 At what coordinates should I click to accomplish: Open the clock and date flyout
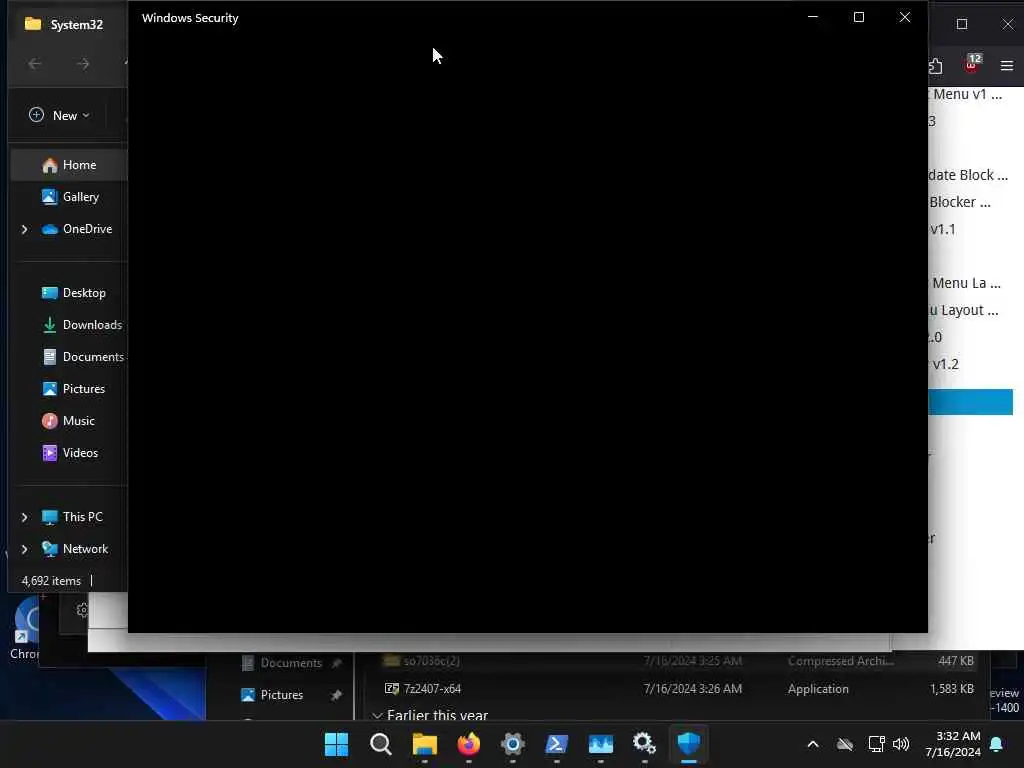(x=953, y=744)
